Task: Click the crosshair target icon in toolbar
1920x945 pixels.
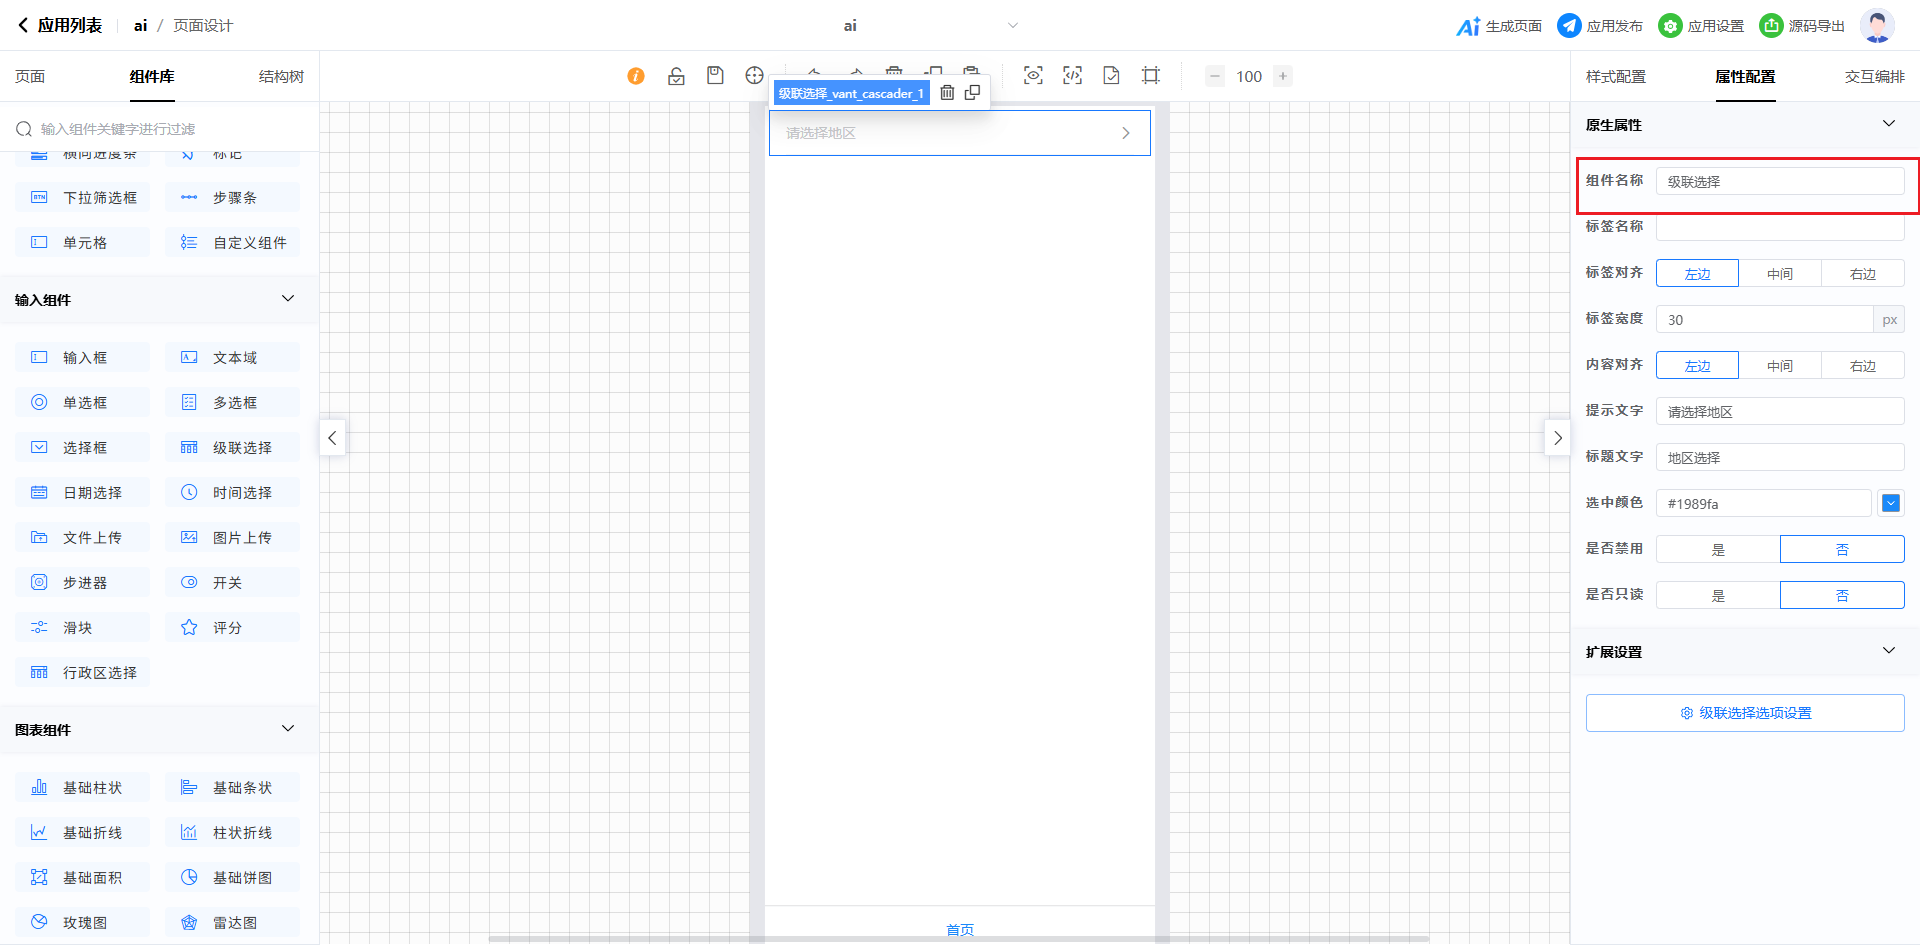Action: [754, 76]
